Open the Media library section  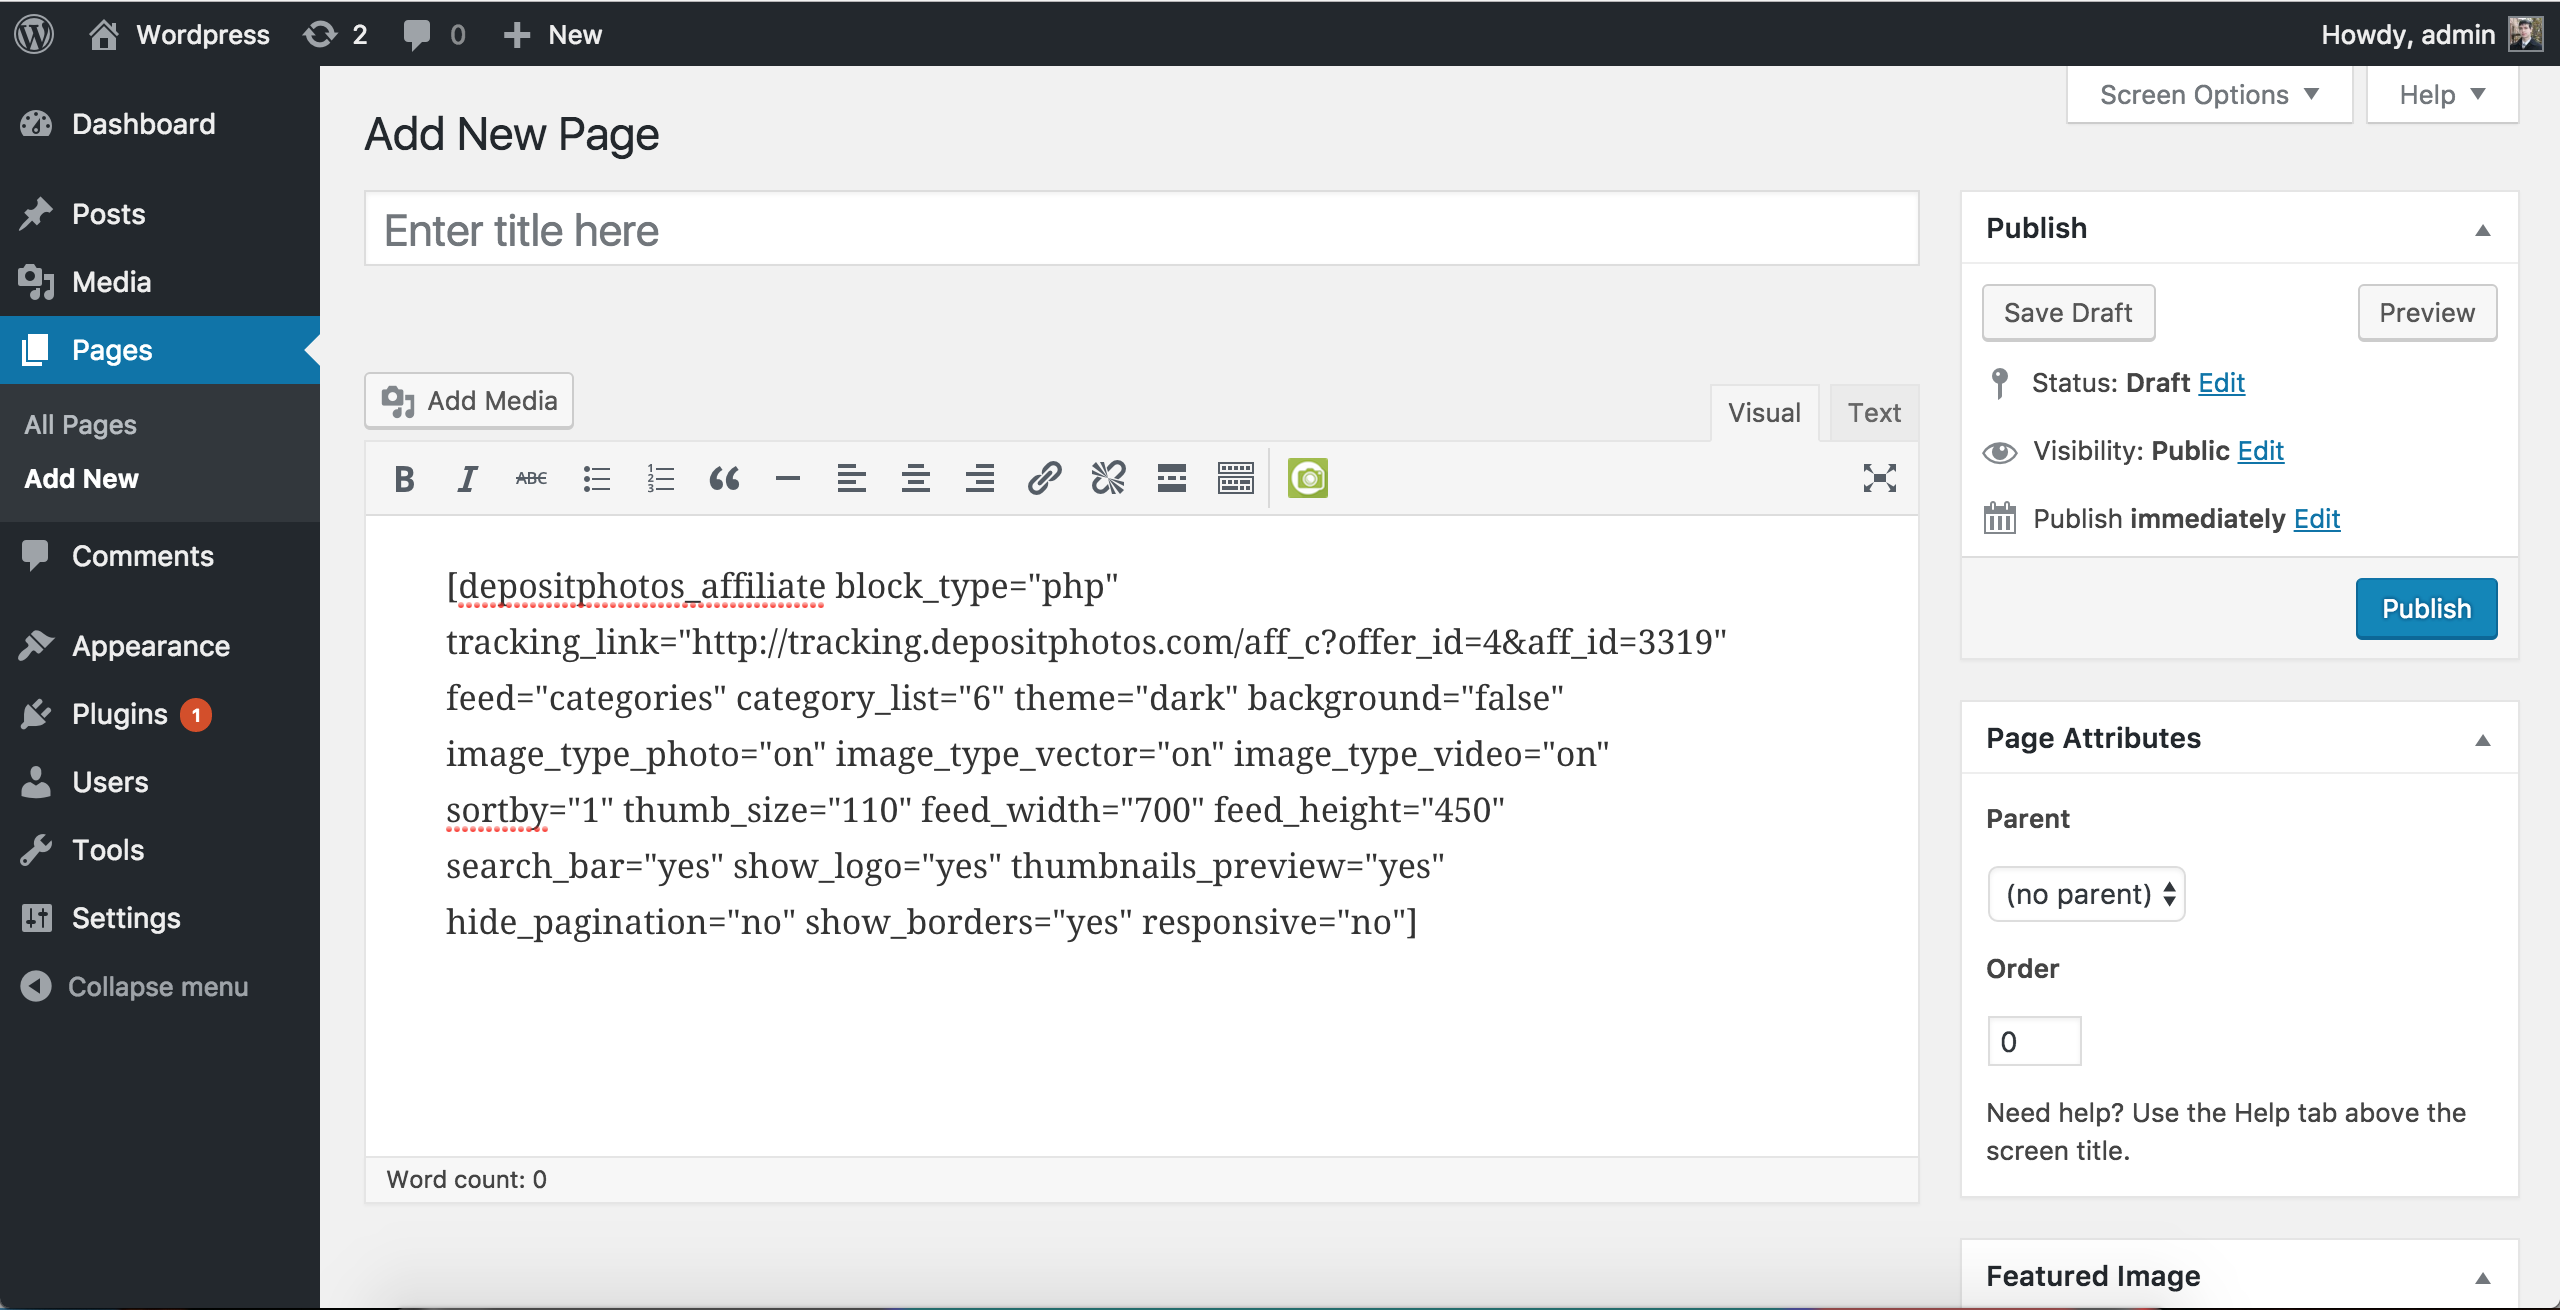[x=160, y=282]
